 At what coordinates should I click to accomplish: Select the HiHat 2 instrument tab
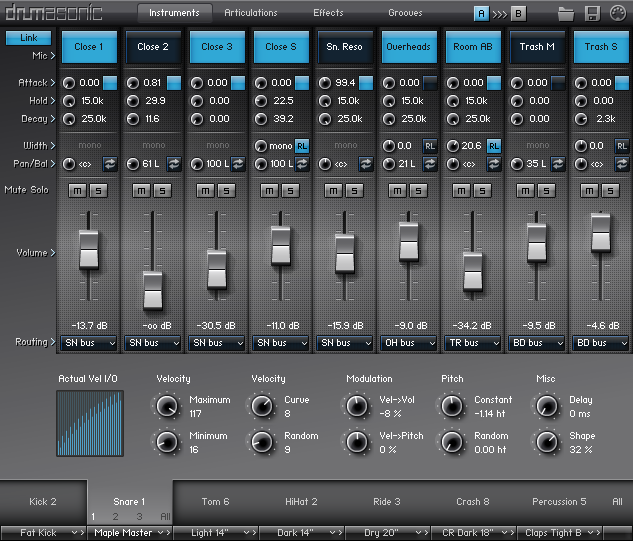[301, 502]
